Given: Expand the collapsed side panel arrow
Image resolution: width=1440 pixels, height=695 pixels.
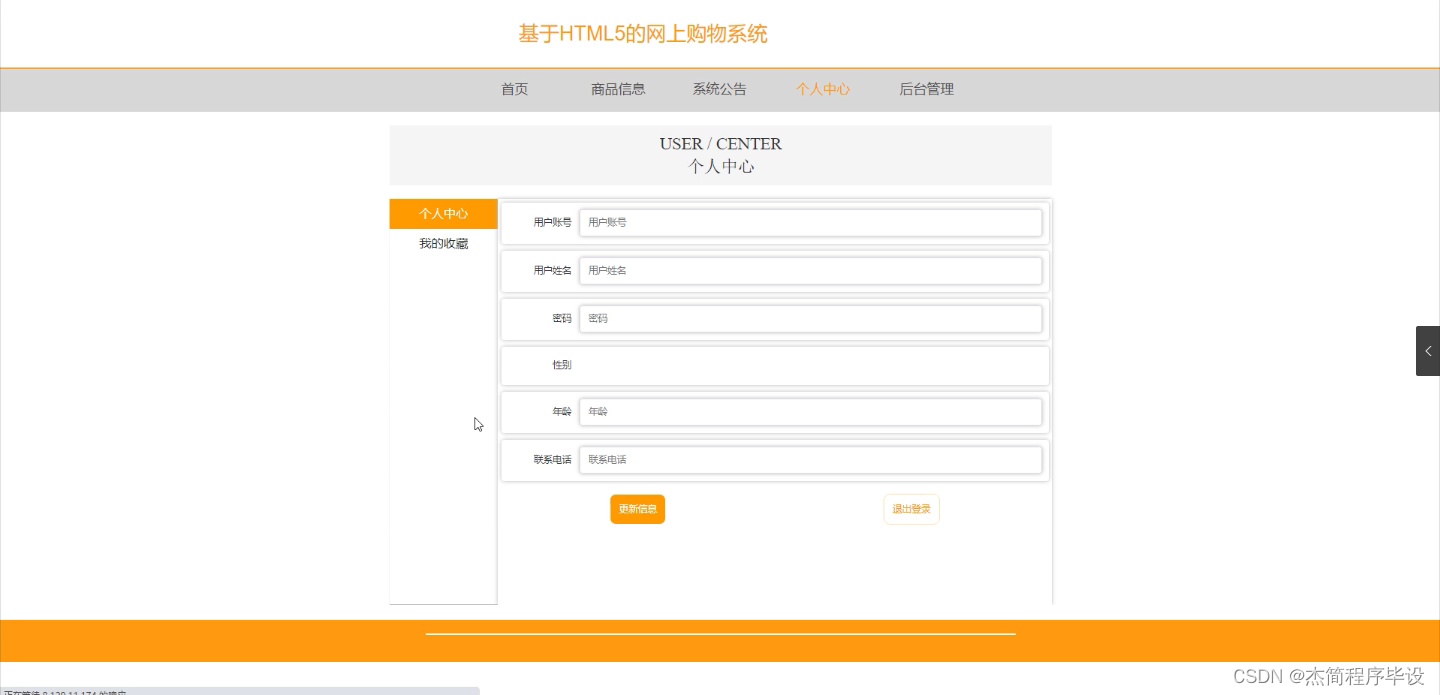Looking at the screenshot, I should coord(1428,351).
